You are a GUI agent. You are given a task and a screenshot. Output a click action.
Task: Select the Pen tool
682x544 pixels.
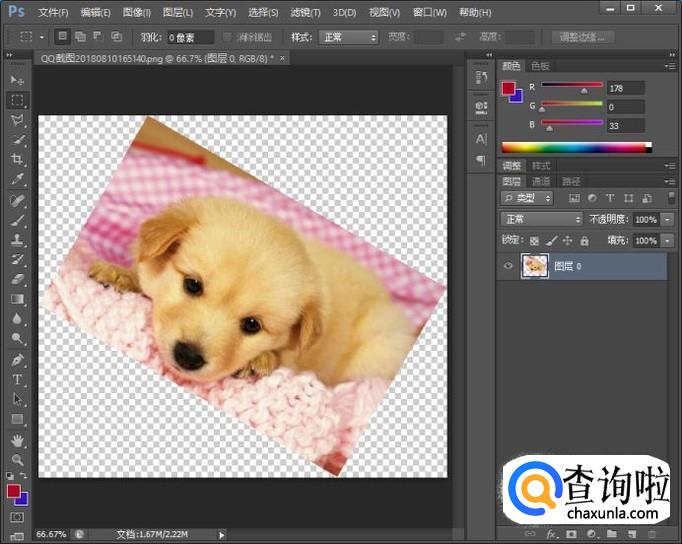coord(18,360)
